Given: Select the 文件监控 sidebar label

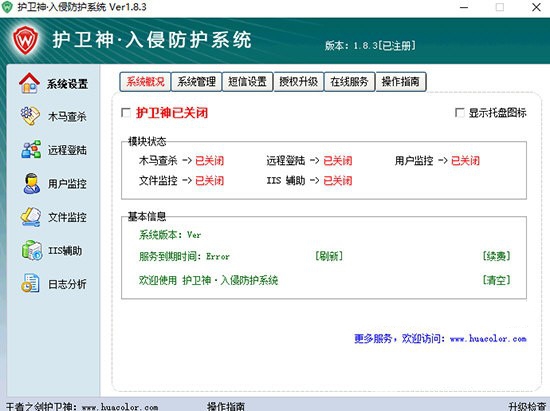Looking at the screenshot, I should [x=67, y=217].
